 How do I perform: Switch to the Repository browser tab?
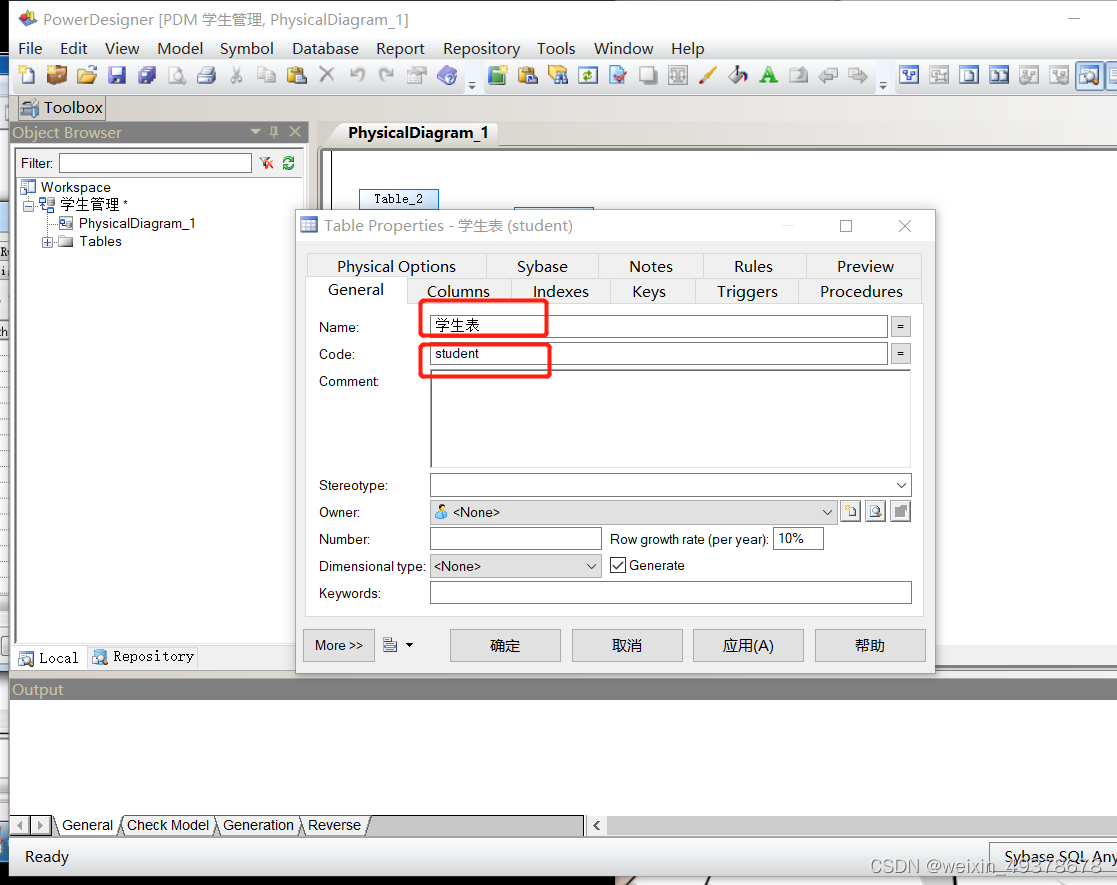coord(143,657)
